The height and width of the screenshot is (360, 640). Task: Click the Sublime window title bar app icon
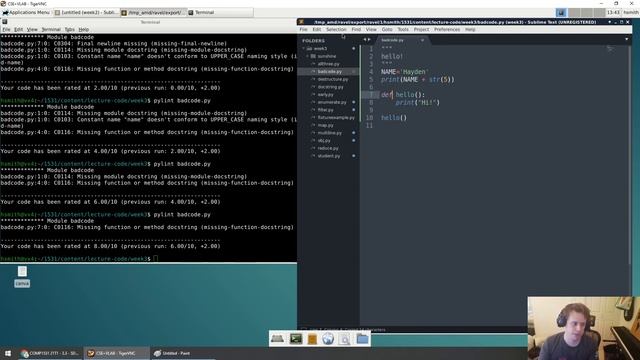(301, 22)
